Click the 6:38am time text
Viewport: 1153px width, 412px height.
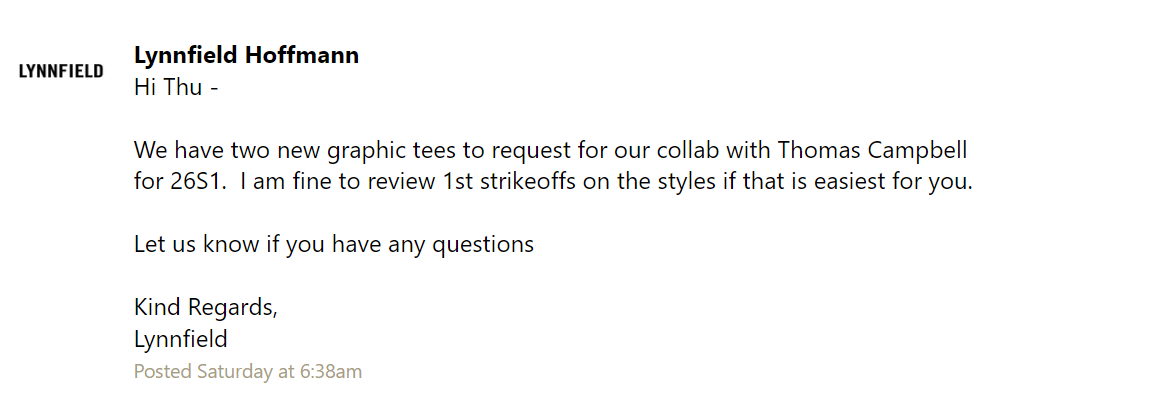click(x=331, y=372)
